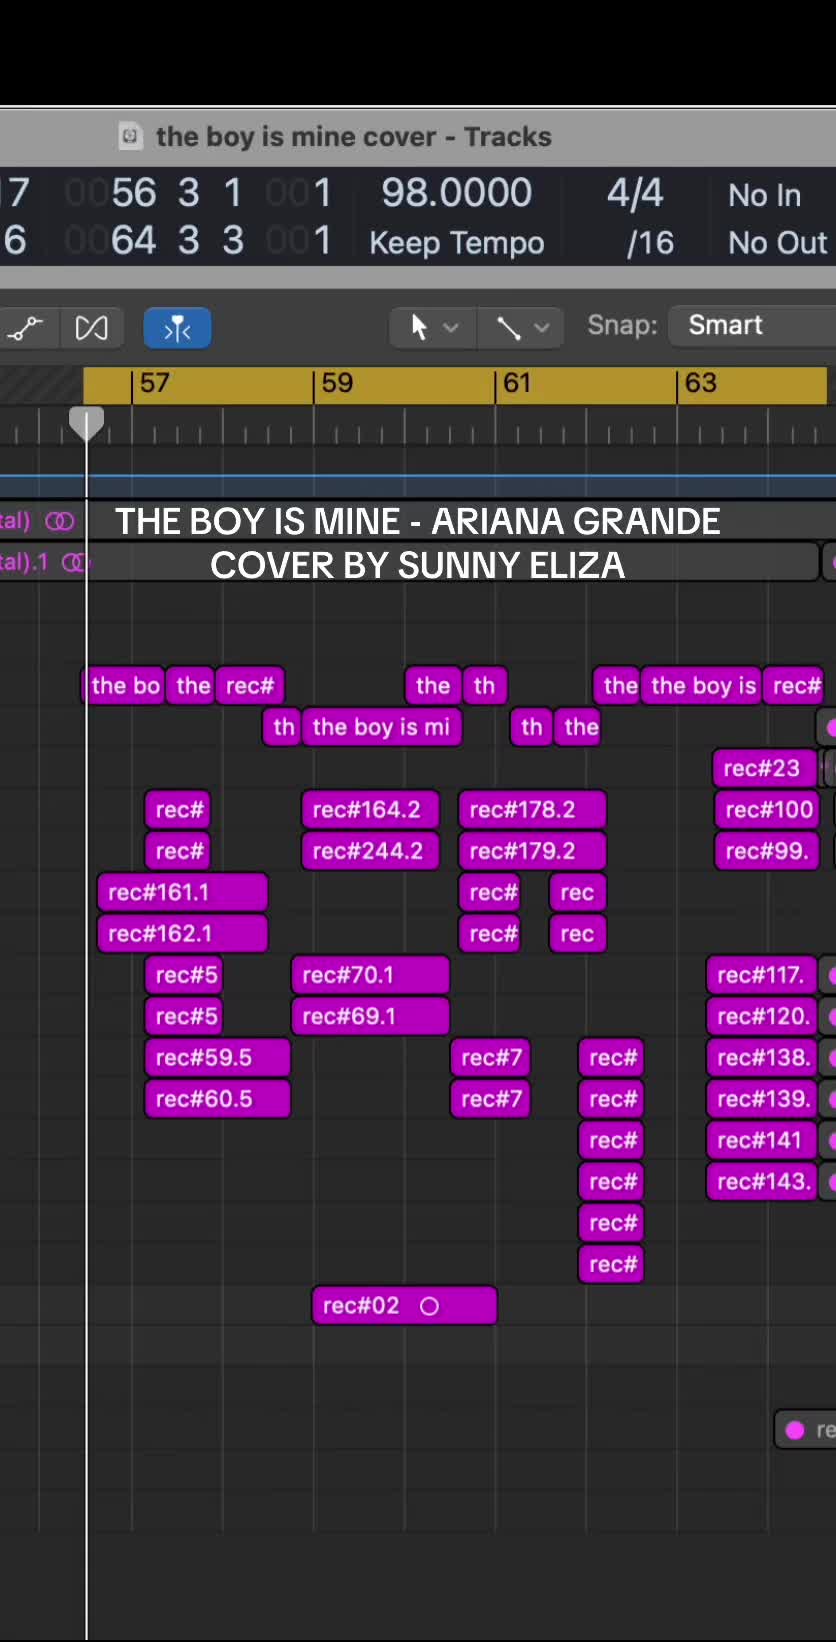Click the playhead handle in the ruler
836x1642 pixels.
click(x=86, y=424)
